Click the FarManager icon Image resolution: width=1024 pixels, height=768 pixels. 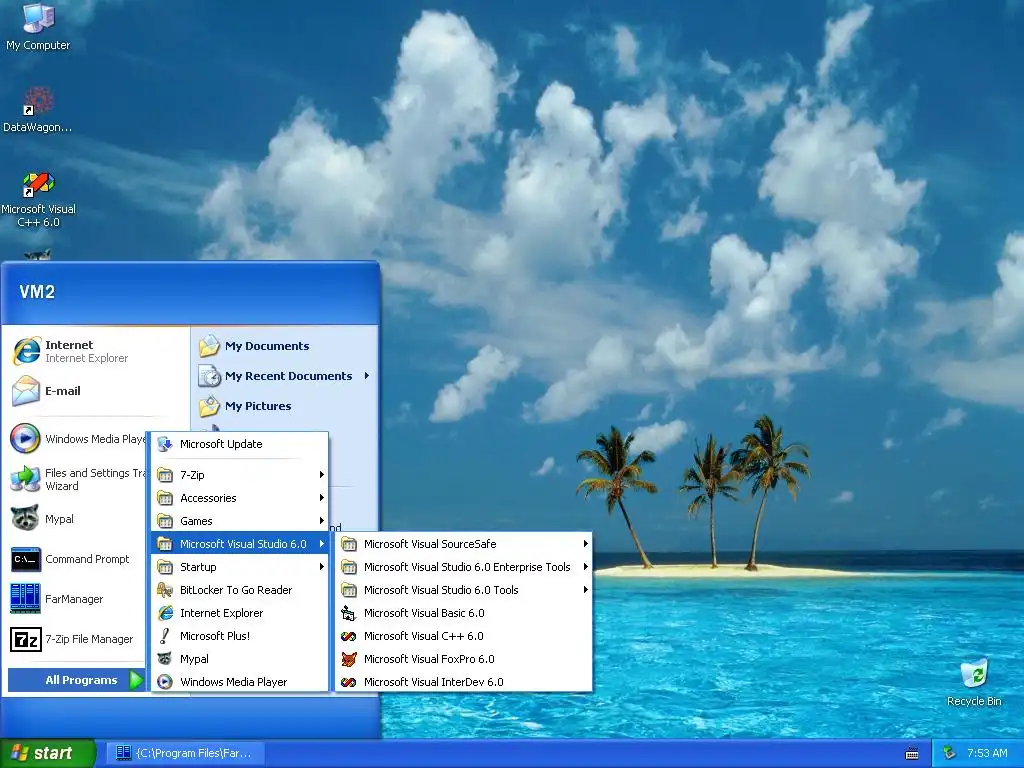point(25,598)
